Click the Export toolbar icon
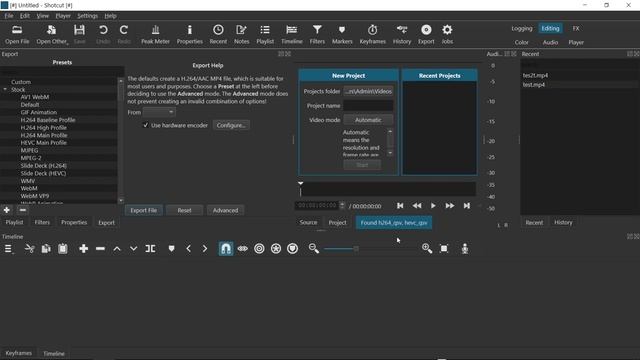This screenshot has height=360, width=640. coord(426,34)
